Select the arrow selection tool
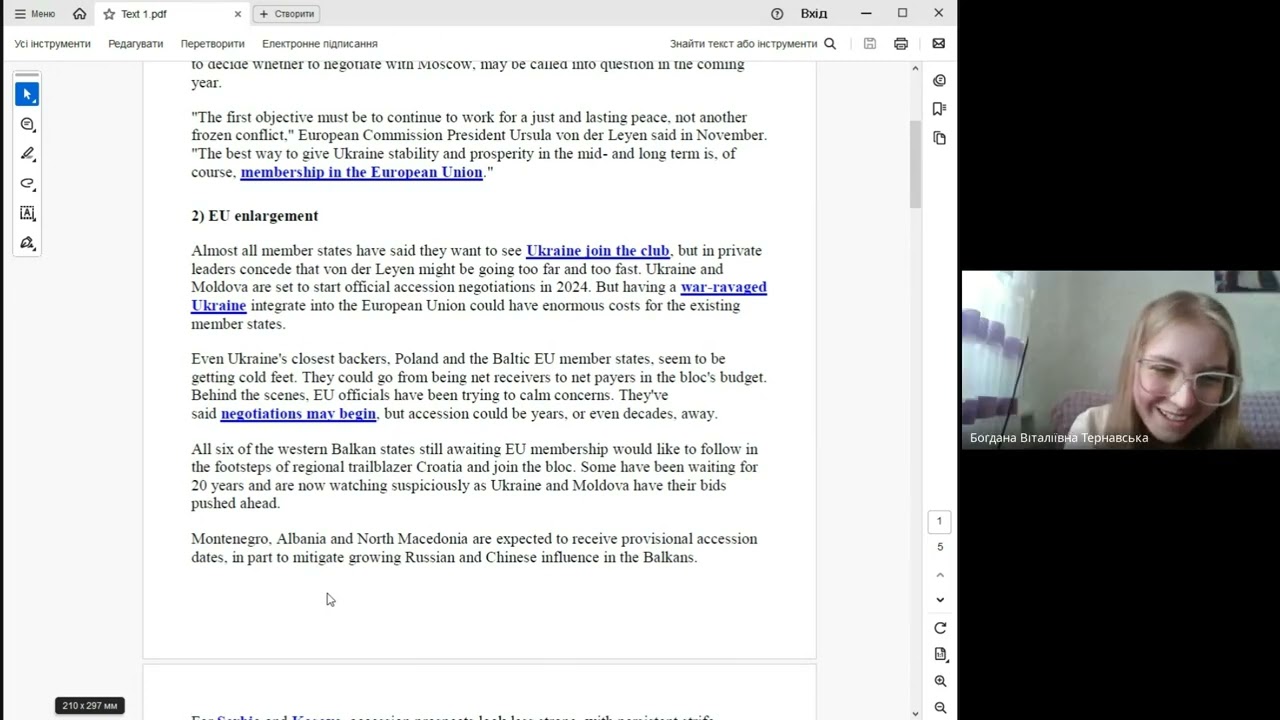The width and height of the screenshot is (1280, 720). [x=28, y=94]
